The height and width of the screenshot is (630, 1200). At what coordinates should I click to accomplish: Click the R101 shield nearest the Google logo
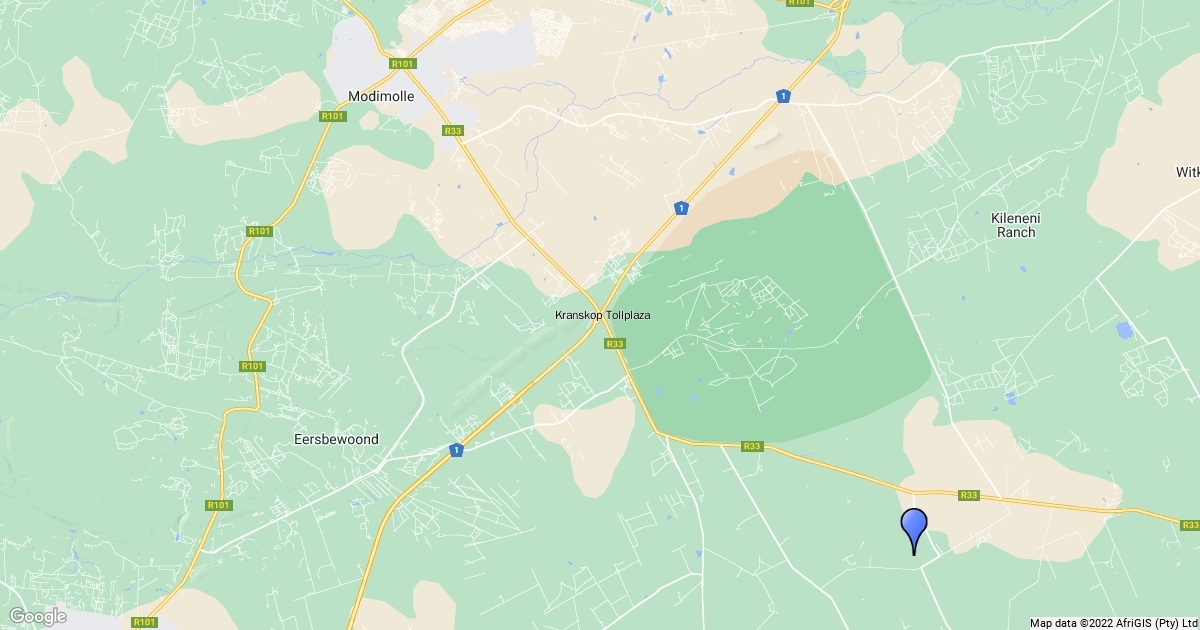click(144, 622)
